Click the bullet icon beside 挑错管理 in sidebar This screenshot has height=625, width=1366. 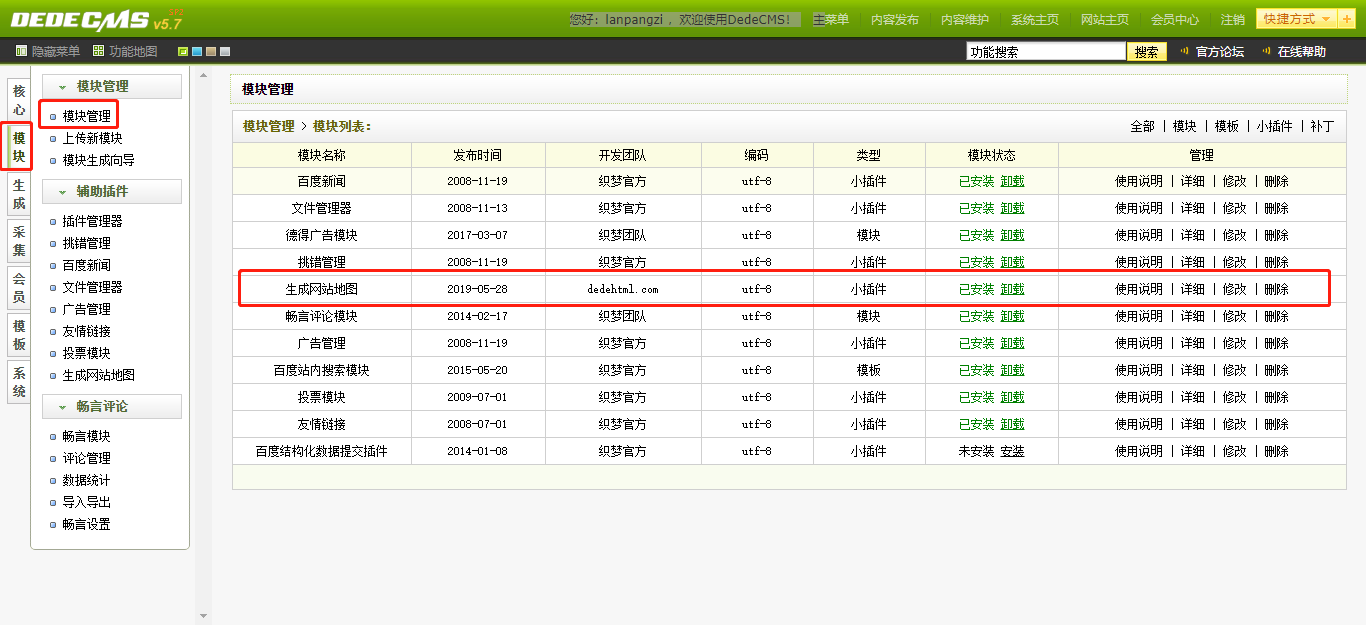[53, 244]
